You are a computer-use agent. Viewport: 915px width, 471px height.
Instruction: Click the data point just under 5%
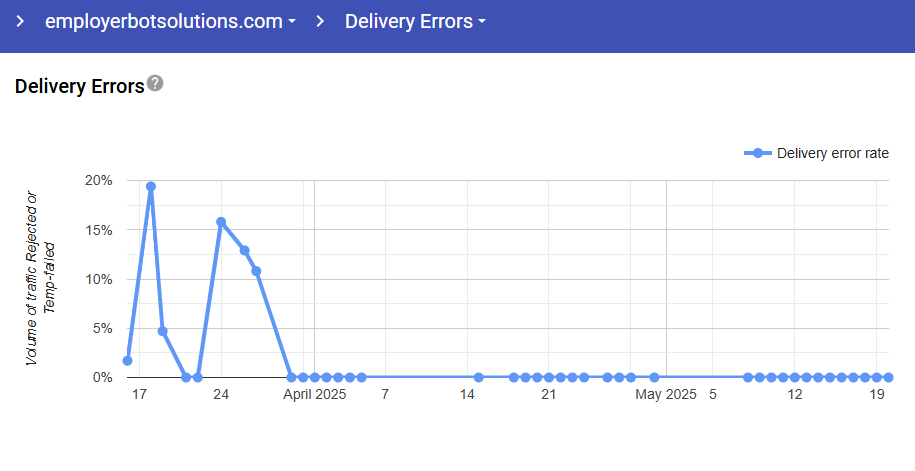click(162, 331)
